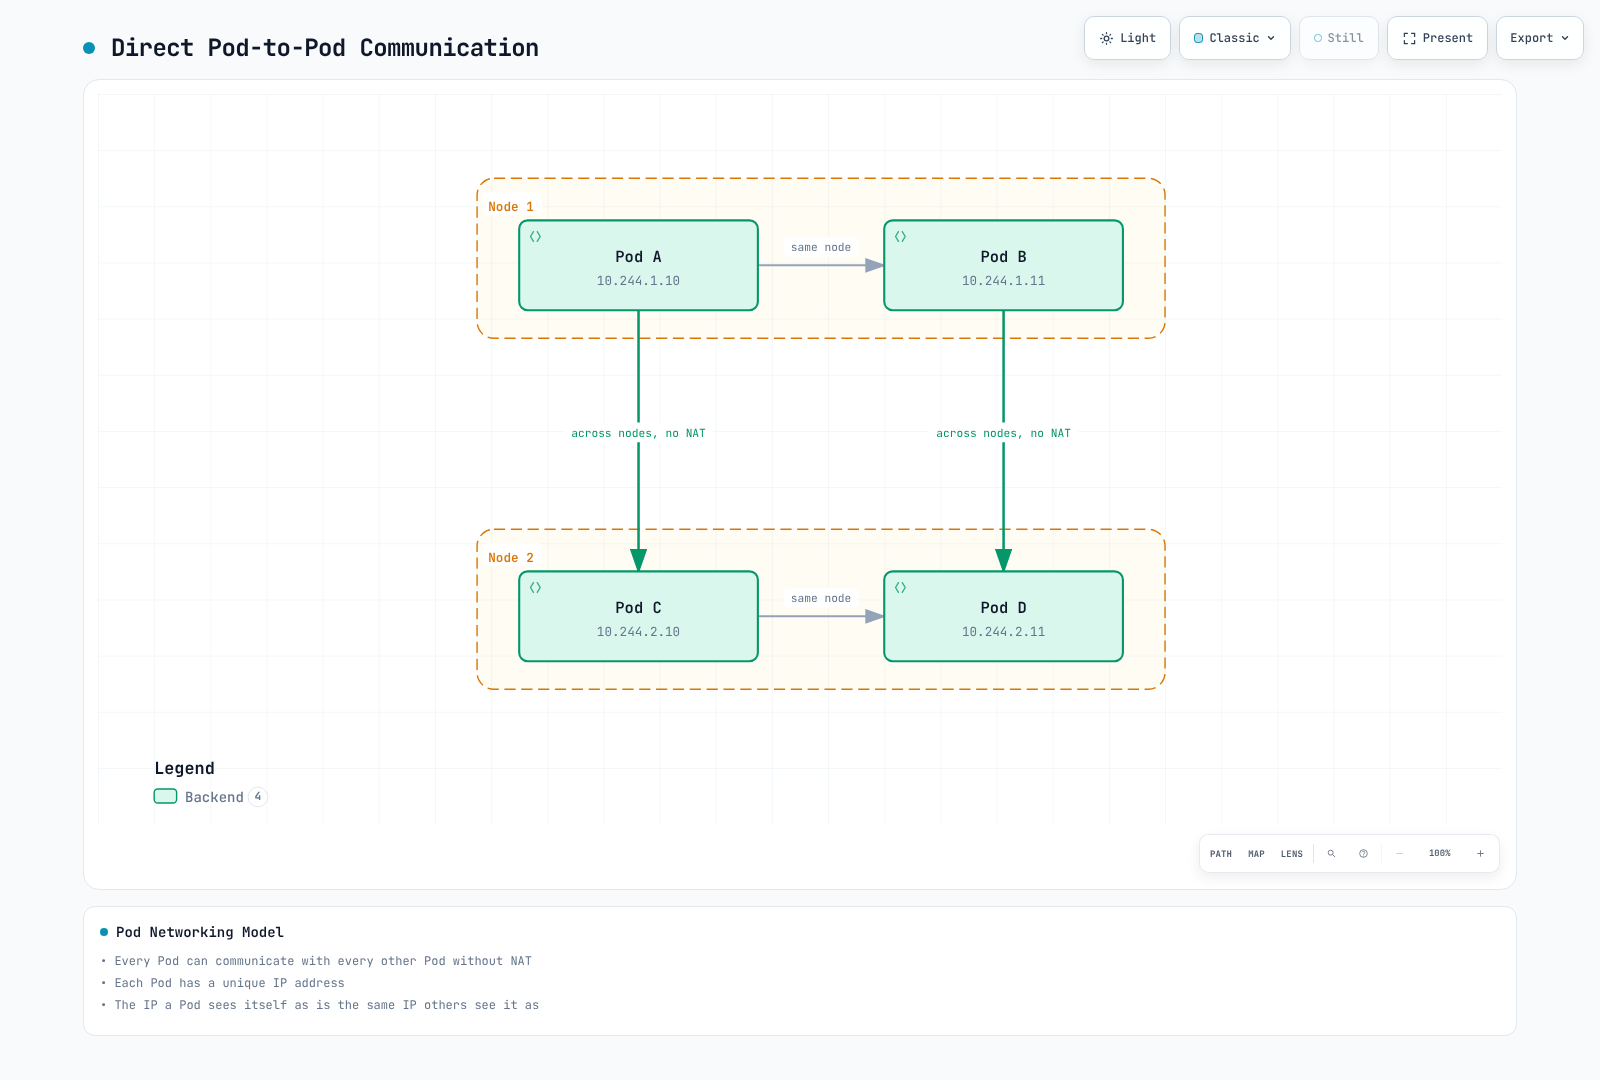The image size is (1600, 1080).
Task: Open the help question-mark icon
Action: point(1363,854)
